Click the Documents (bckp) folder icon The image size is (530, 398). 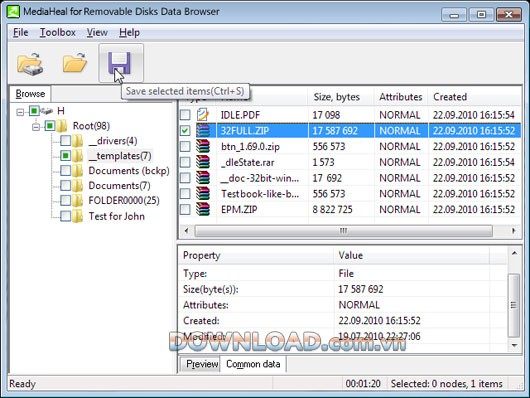[x=77, y=171]
